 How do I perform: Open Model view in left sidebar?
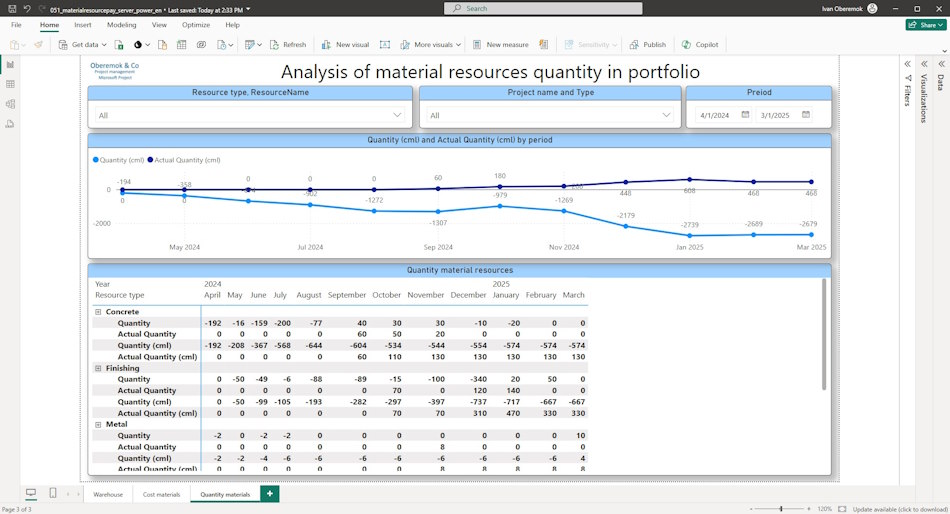click(x=10, y=104)
